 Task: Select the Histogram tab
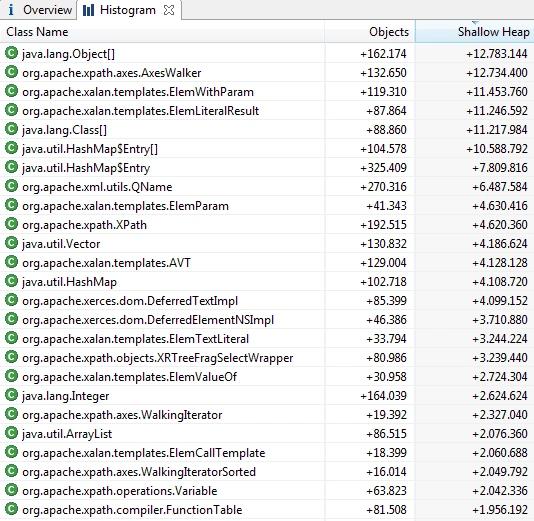coord(128,10)
